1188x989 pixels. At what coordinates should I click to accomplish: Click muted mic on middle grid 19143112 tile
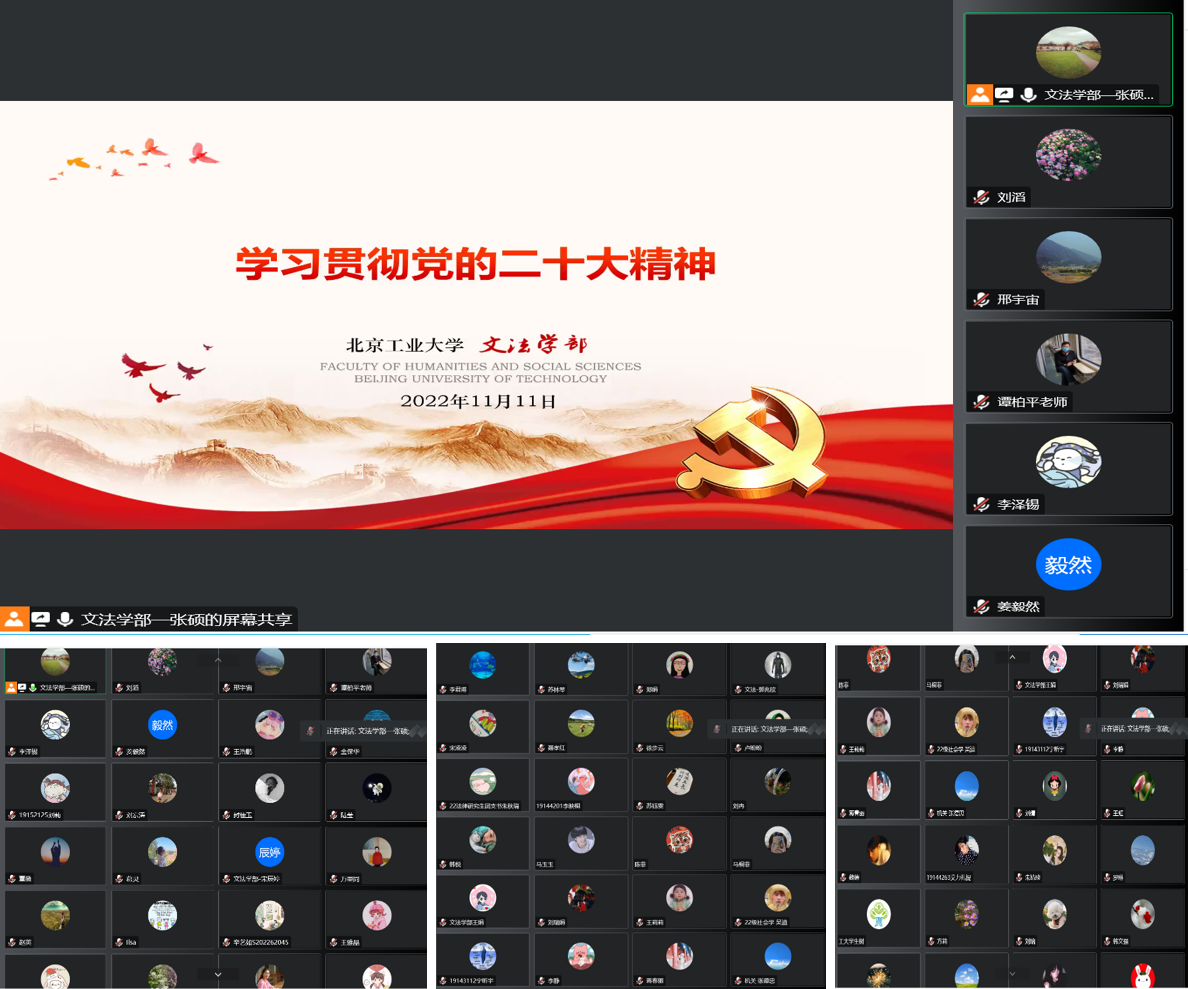coord(443,981)
